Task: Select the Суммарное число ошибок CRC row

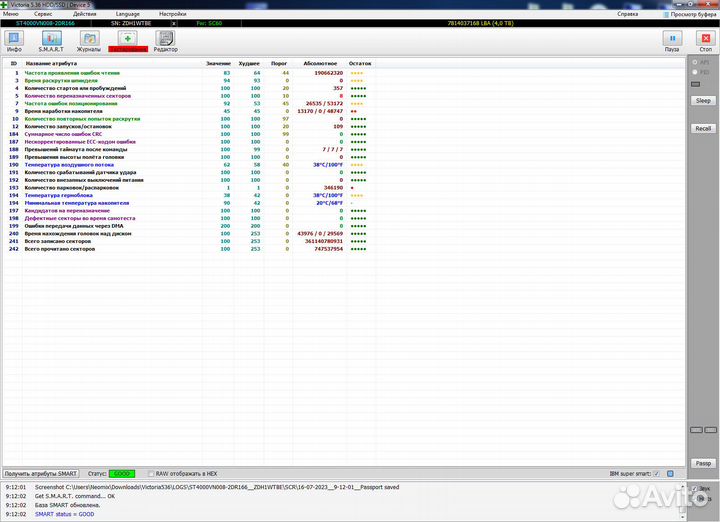Action: click(191, 134)
